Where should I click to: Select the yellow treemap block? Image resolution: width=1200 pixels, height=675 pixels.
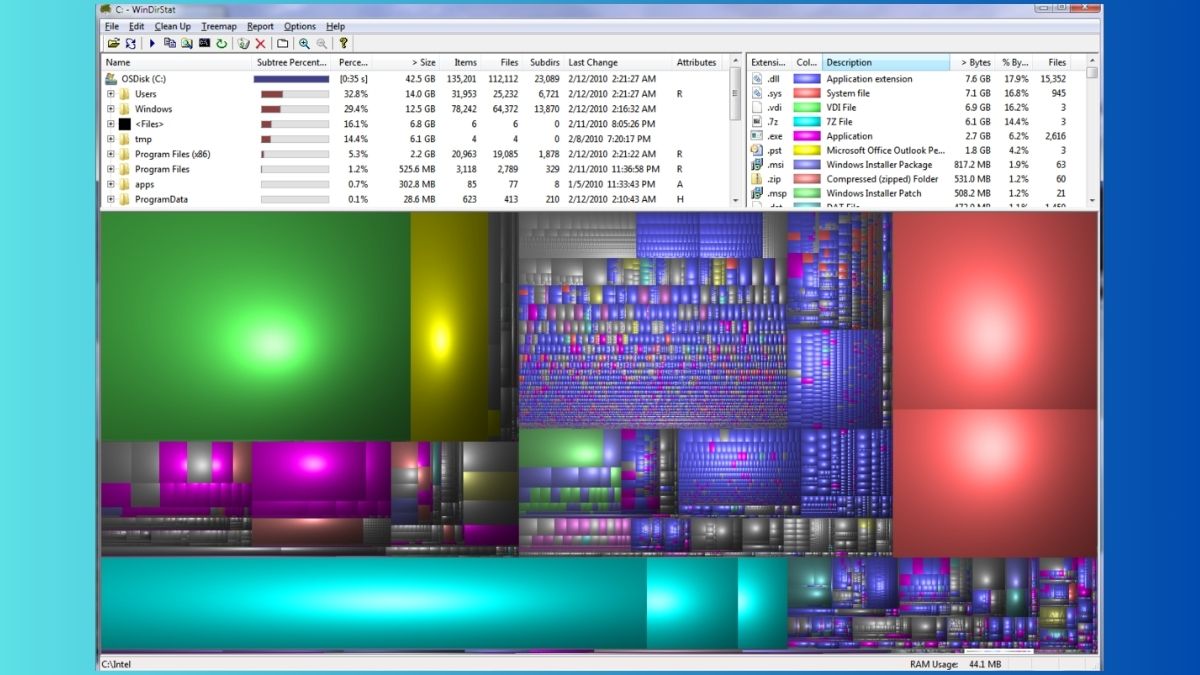pos(448,326)
